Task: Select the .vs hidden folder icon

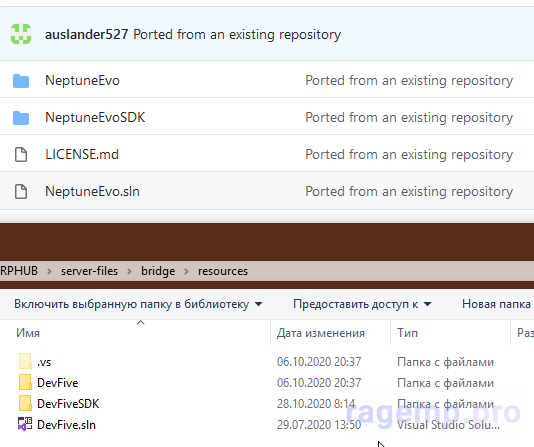Action: (x=25, y=361)
